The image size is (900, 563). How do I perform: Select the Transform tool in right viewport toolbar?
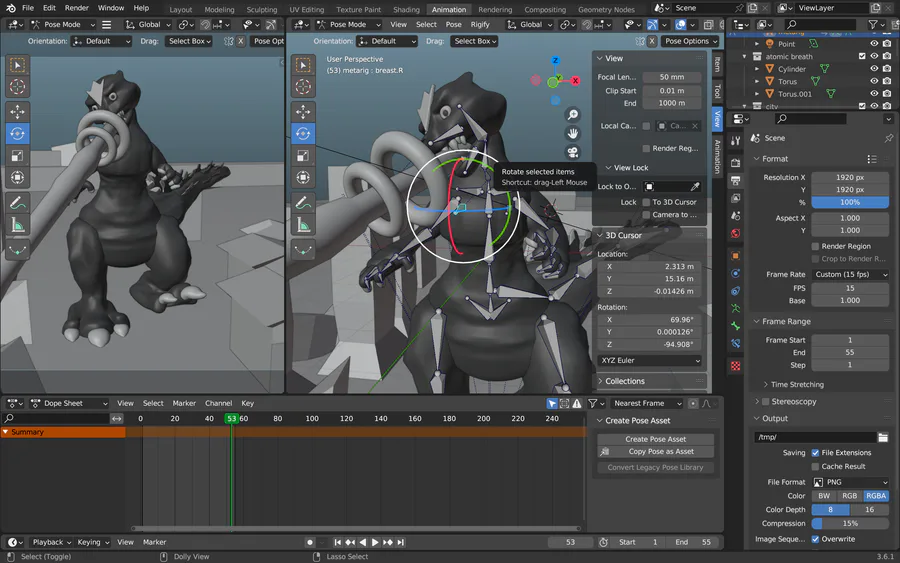coord(303,177)
